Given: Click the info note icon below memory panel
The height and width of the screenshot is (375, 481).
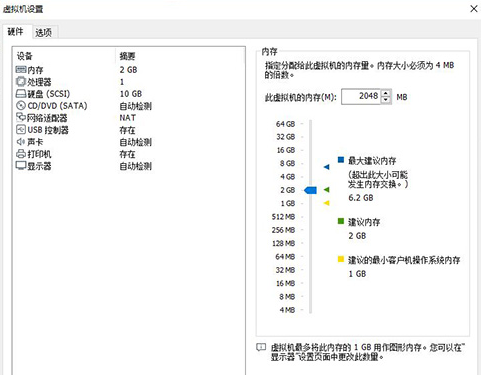Looking at the screenshot, I should click(261, 348).
